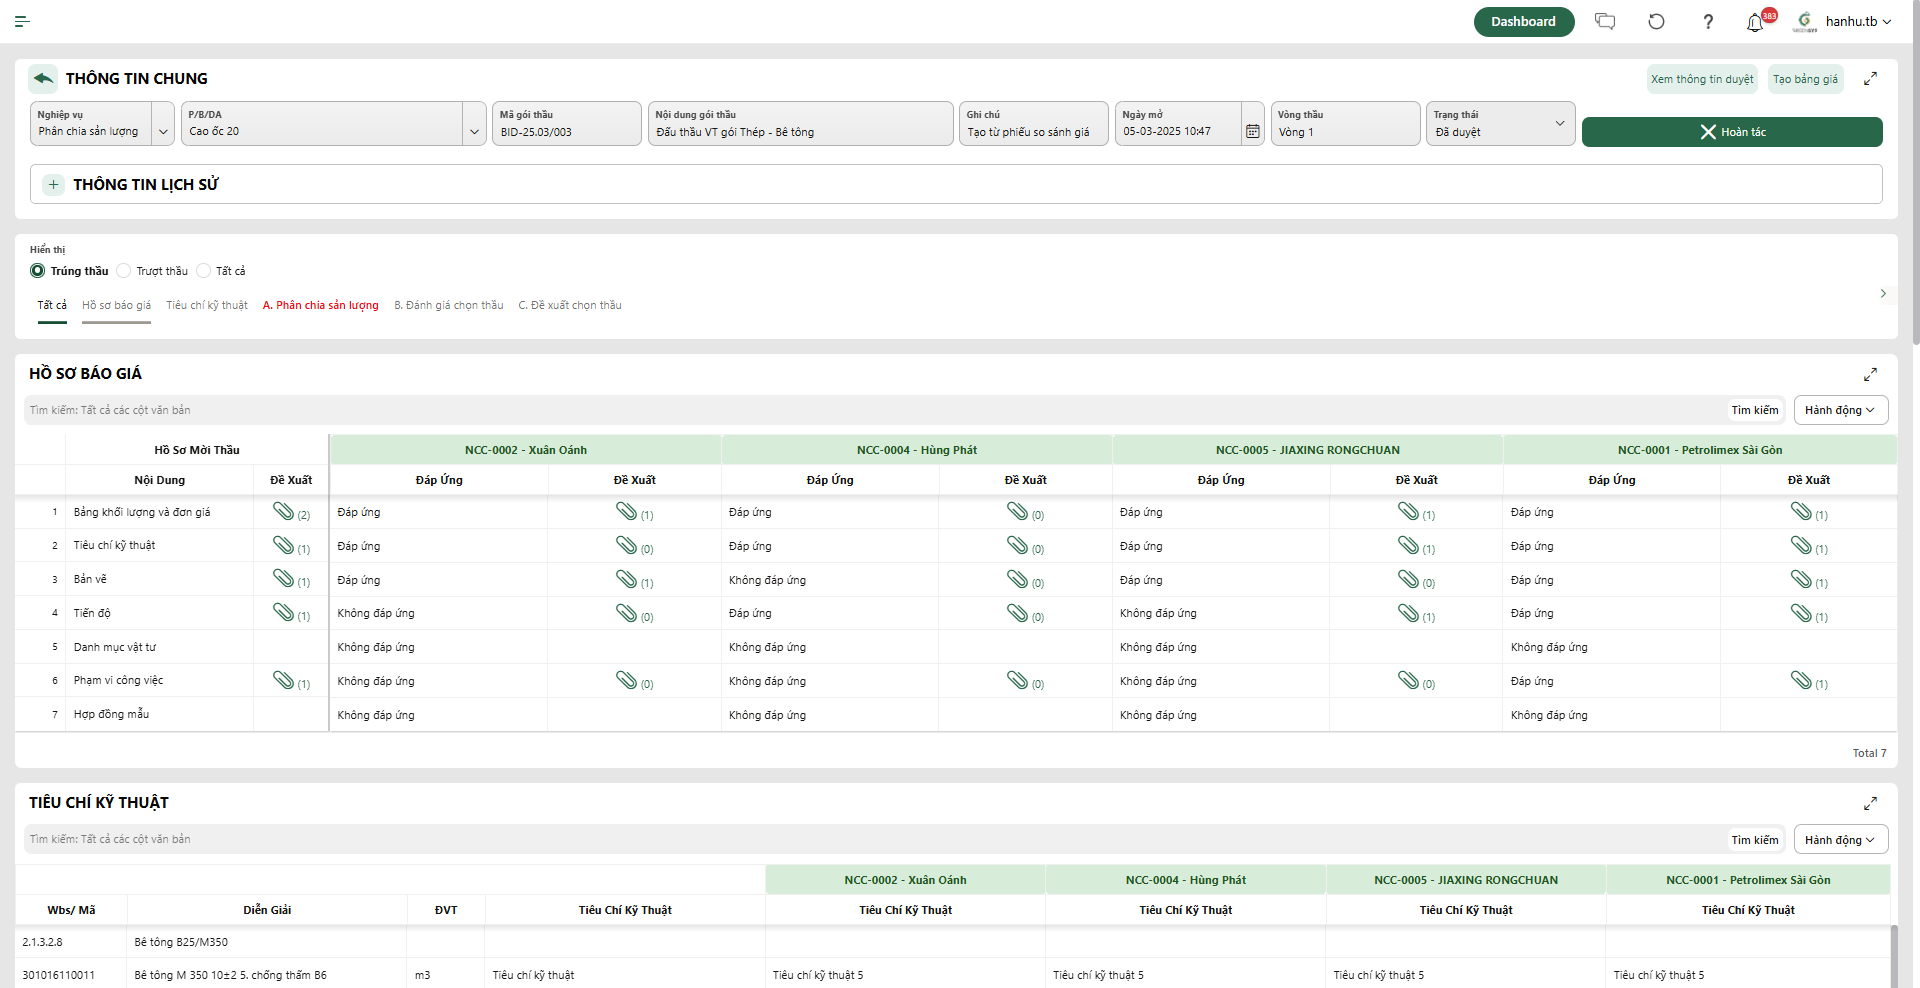Click the Nội dung gói thầu field
Viewport: 1920px width, 988px height.
[801, 124]
